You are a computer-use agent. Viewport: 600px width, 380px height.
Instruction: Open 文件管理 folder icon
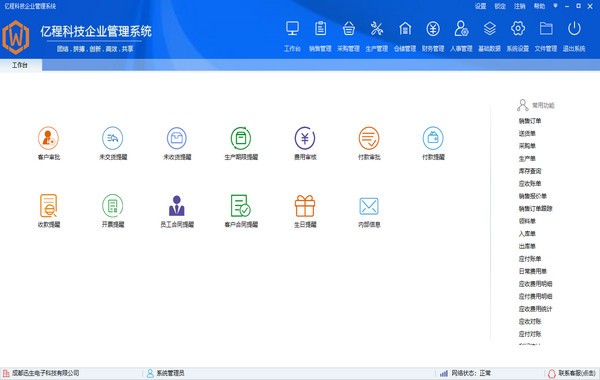(x=546, y=29)
